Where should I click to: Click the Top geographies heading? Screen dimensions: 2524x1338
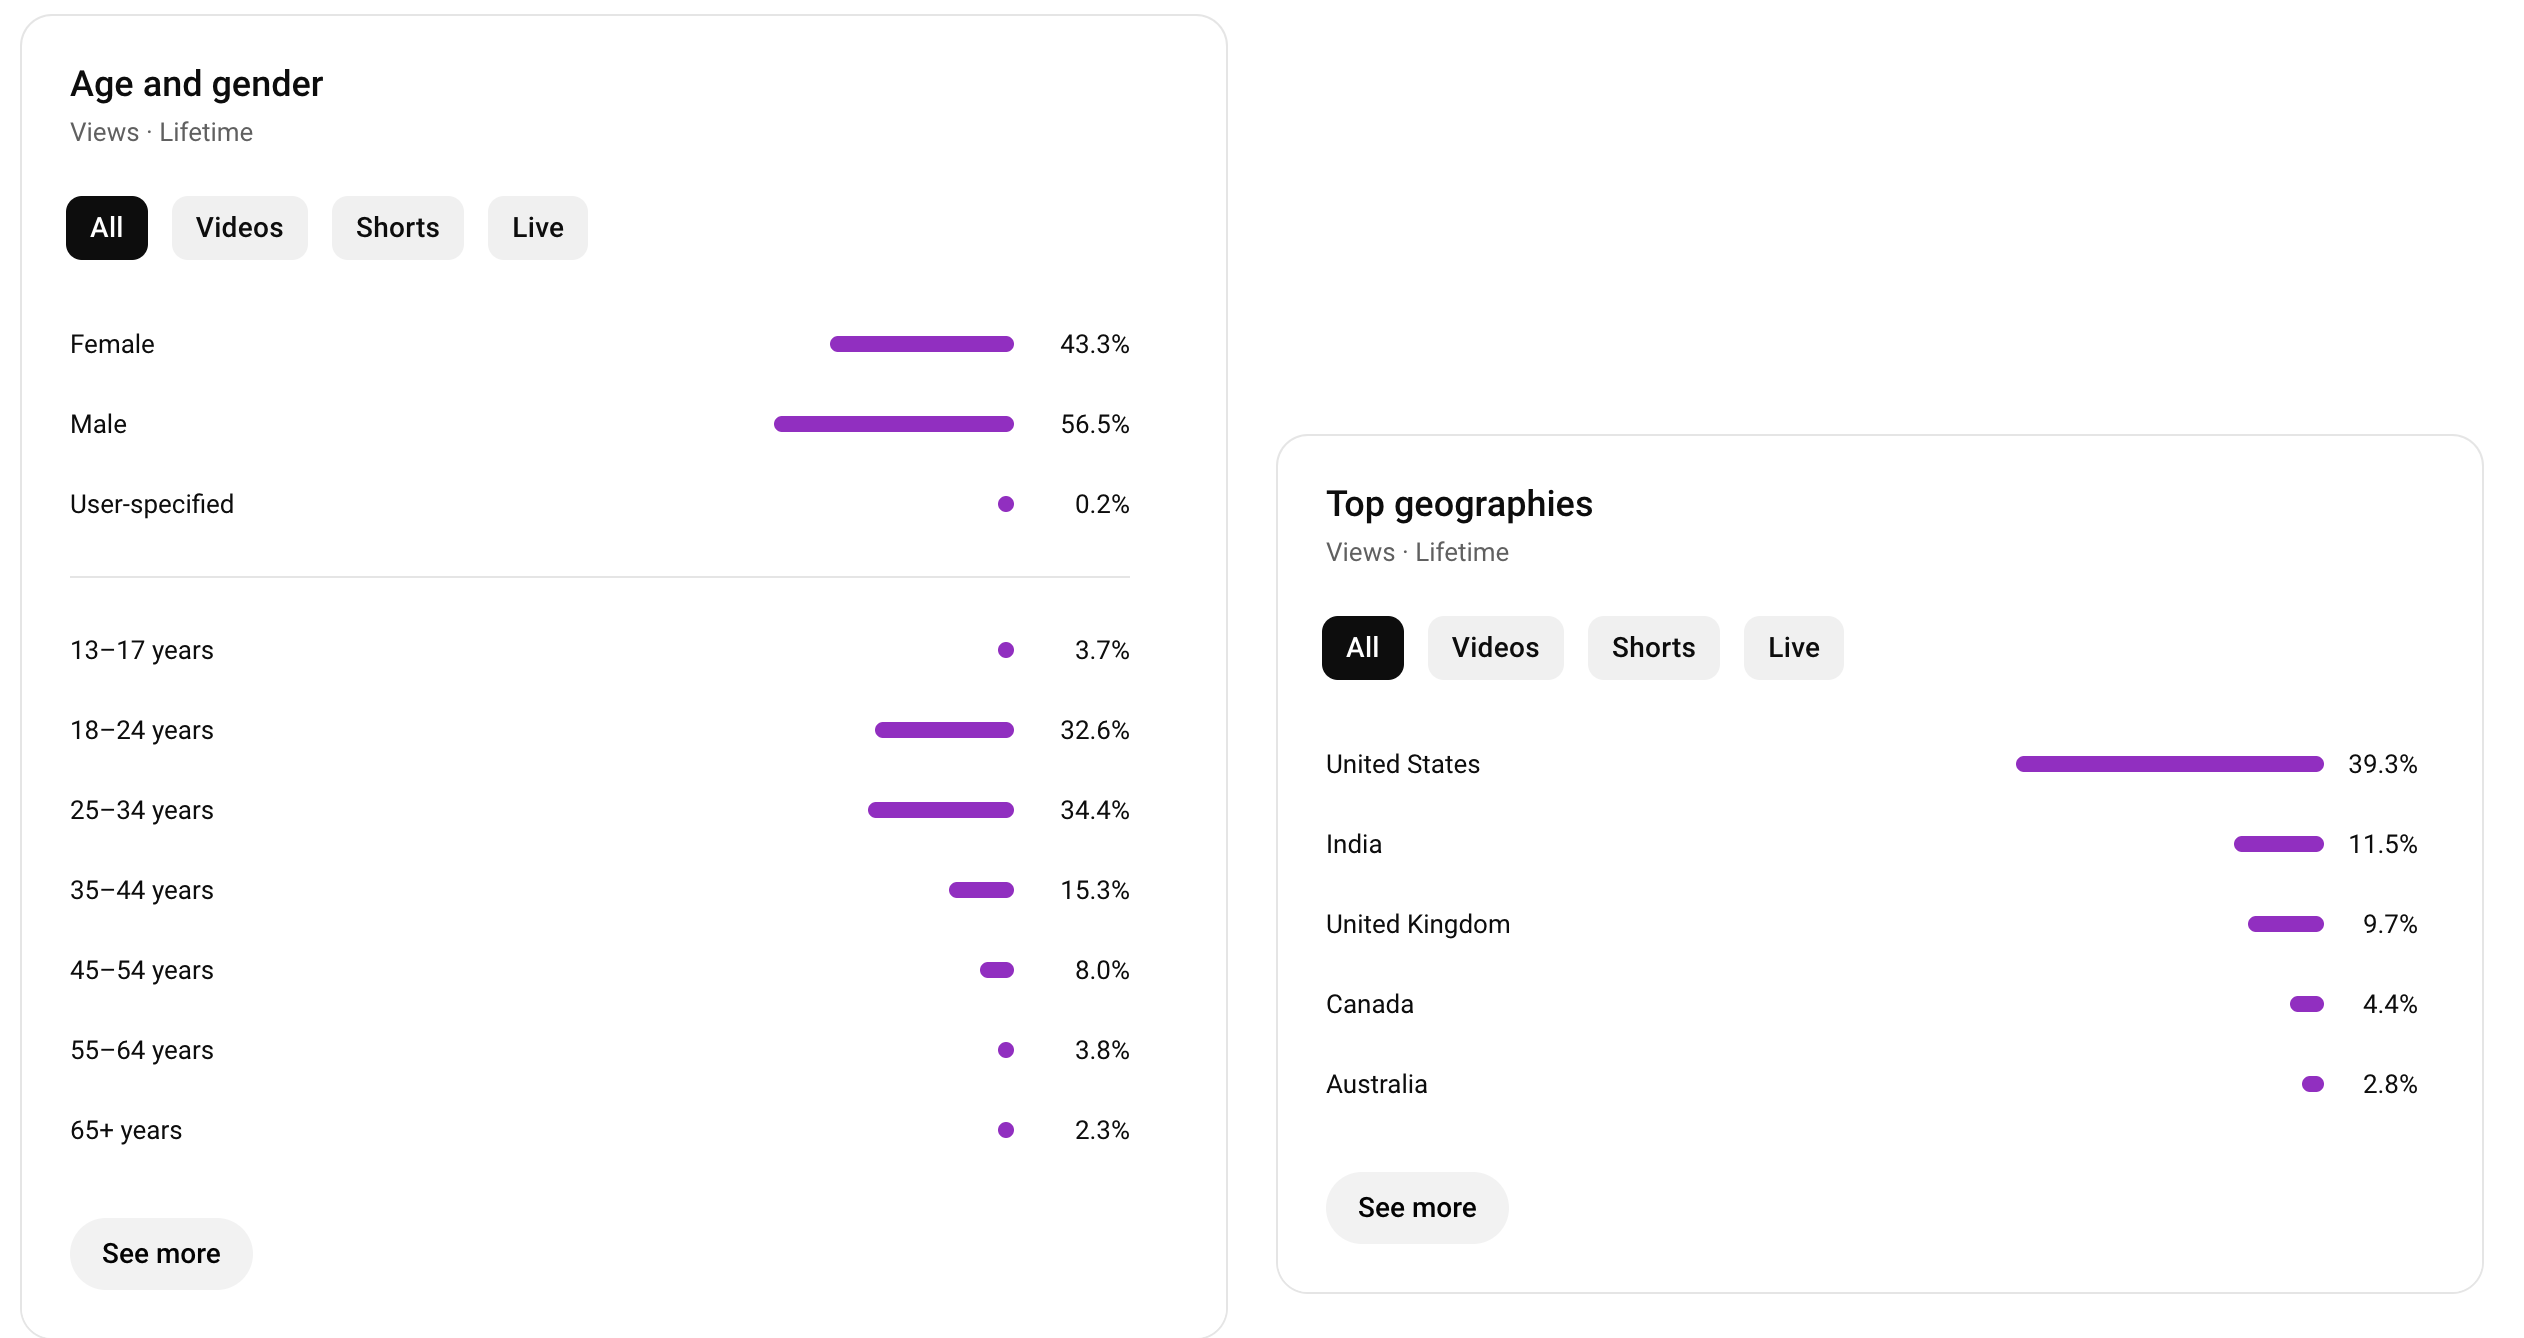[x=1459, y=504]
